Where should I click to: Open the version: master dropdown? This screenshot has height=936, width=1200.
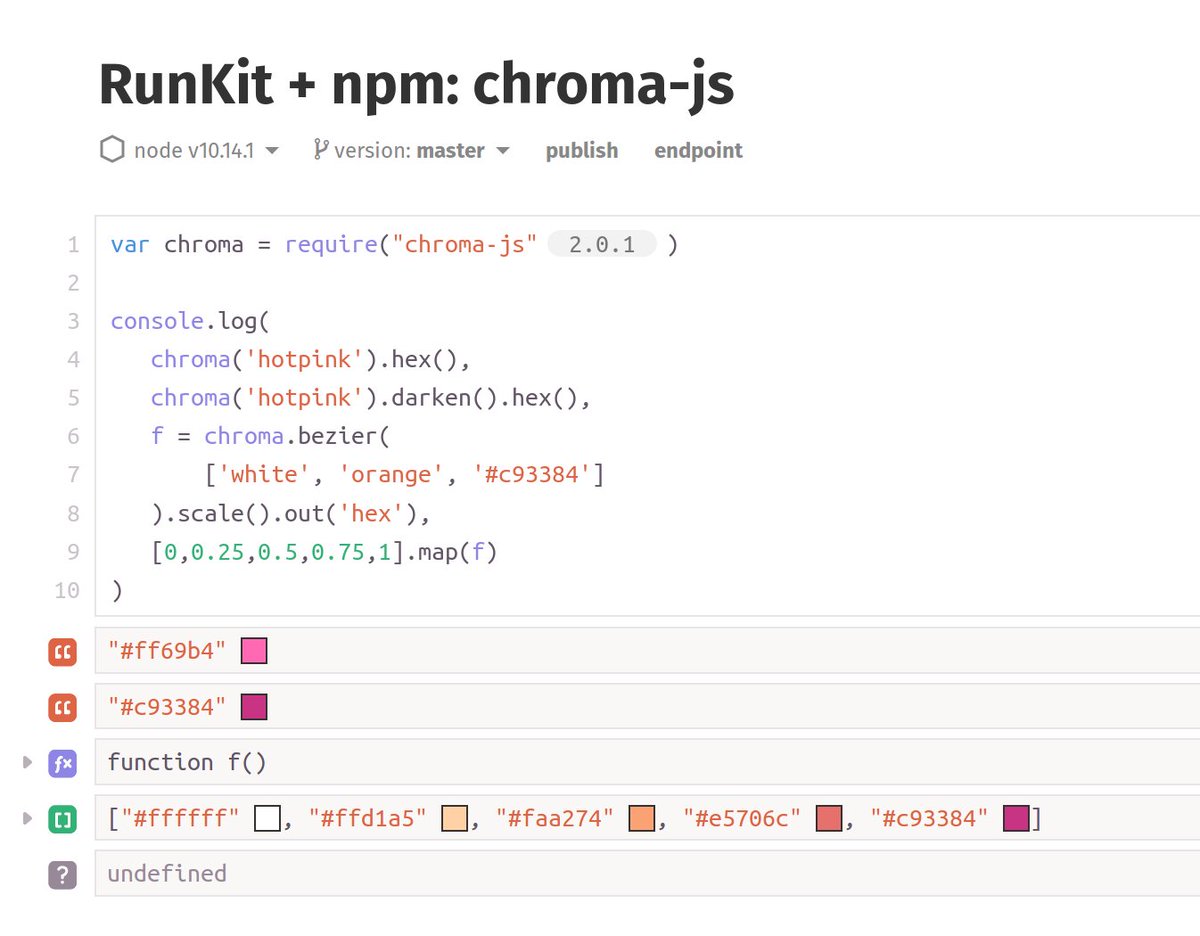pyautogui.click(x=422, y=150)
